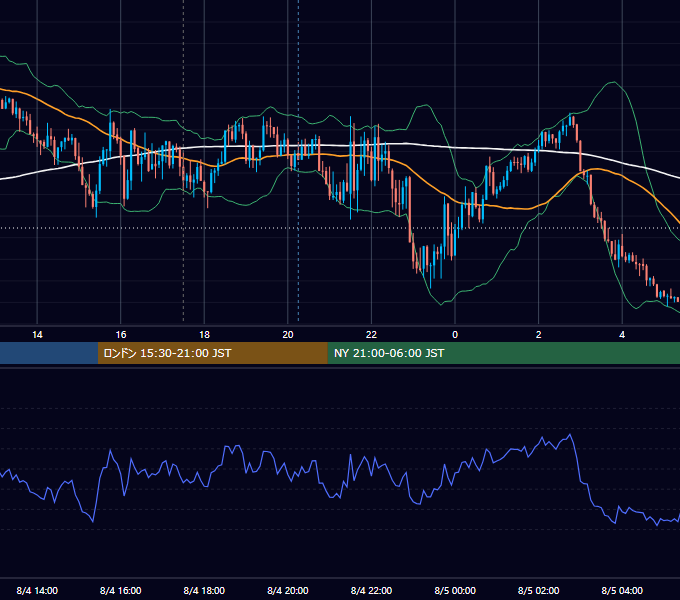
Task: Click the NY 21:00-06:00 JST session bar
Action: coord(503,353)
